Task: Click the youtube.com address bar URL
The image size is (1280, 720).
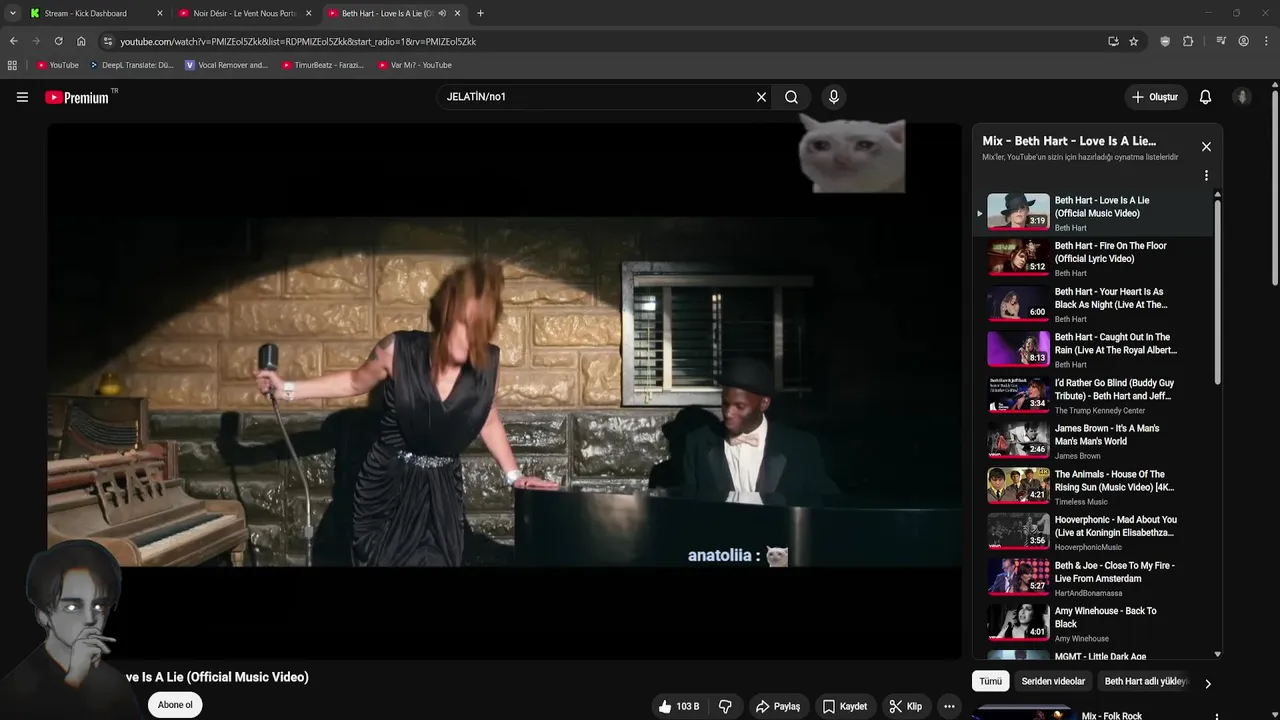Action: pos(298,42)
